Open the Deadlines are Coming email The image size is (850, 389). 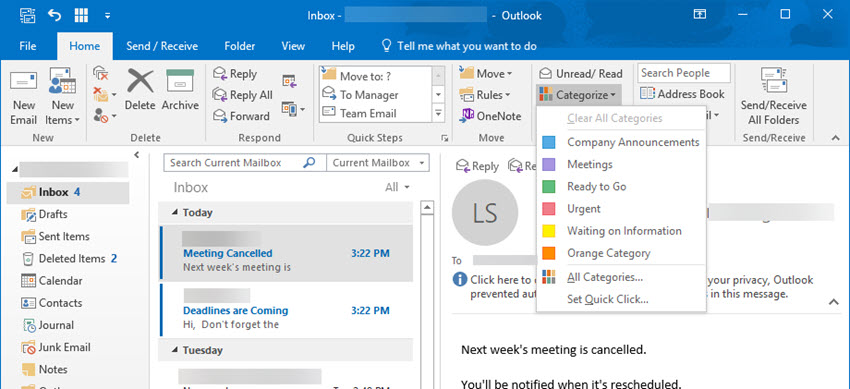click(x=286, y=310)
